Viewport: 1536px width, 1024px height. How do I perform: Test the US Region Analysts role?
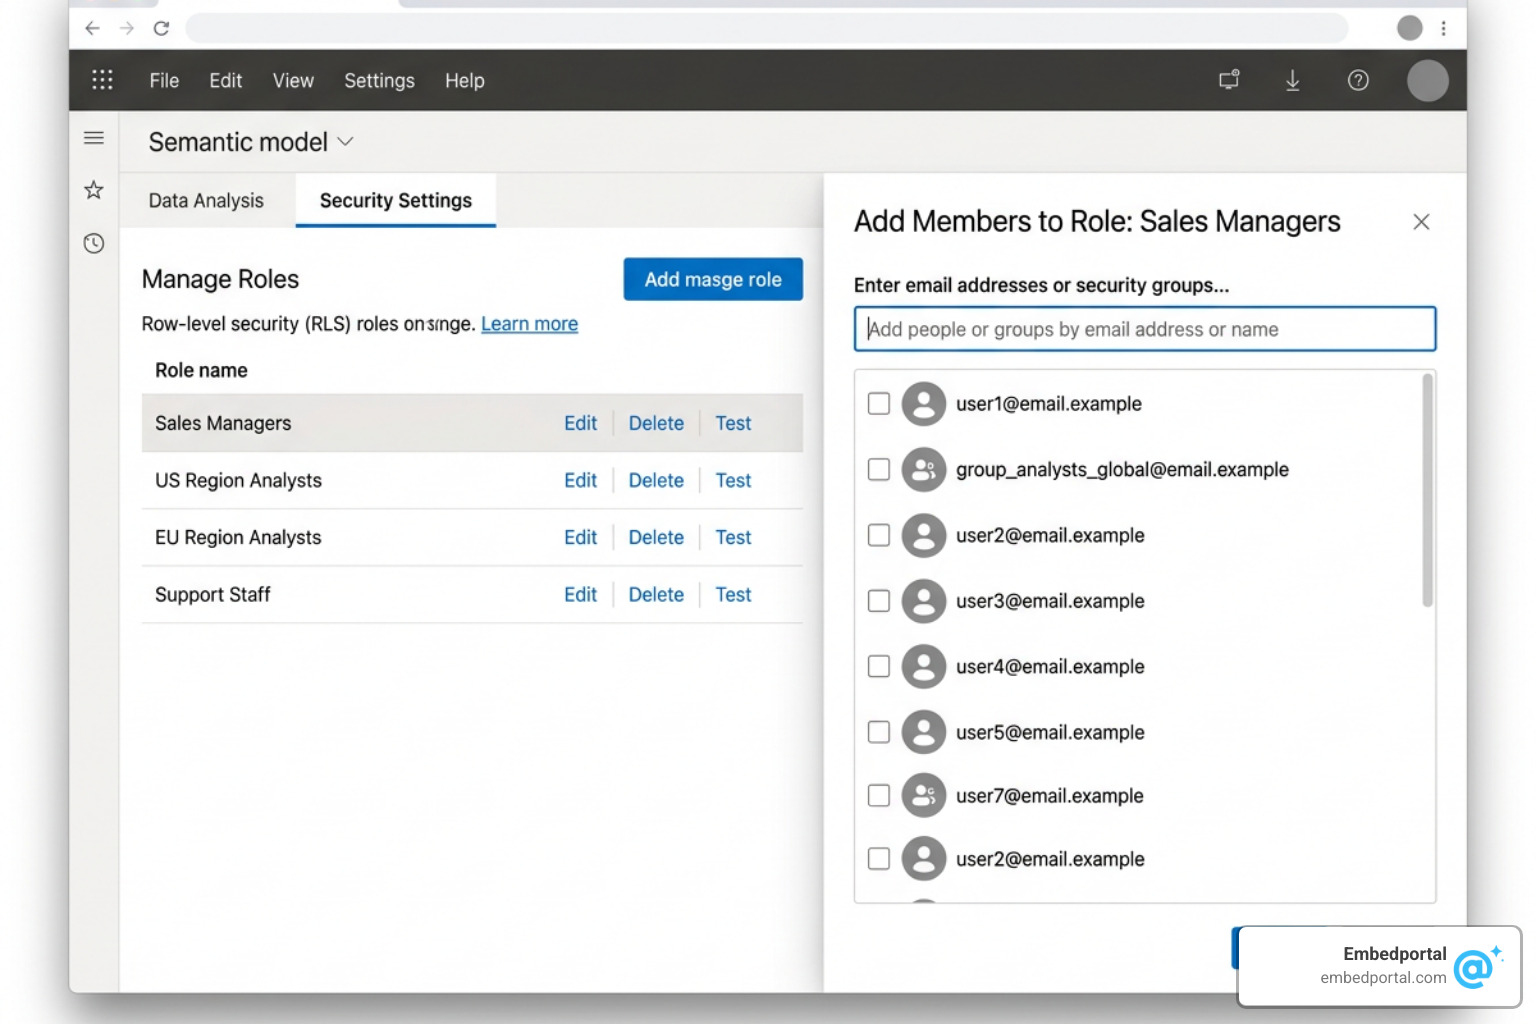tap(733, 480)
